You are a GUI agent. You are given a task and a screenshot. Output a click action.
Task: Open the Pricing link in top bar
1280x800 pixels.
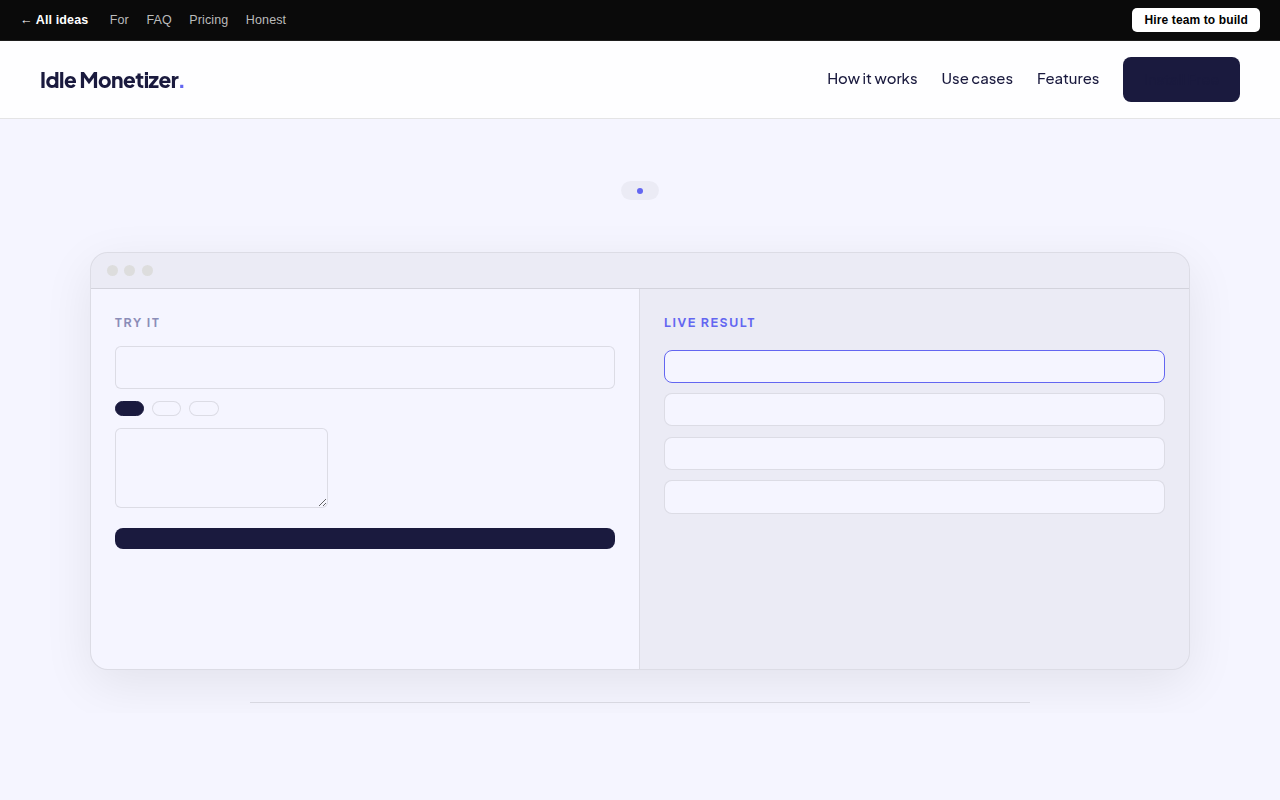click(208, 20)
